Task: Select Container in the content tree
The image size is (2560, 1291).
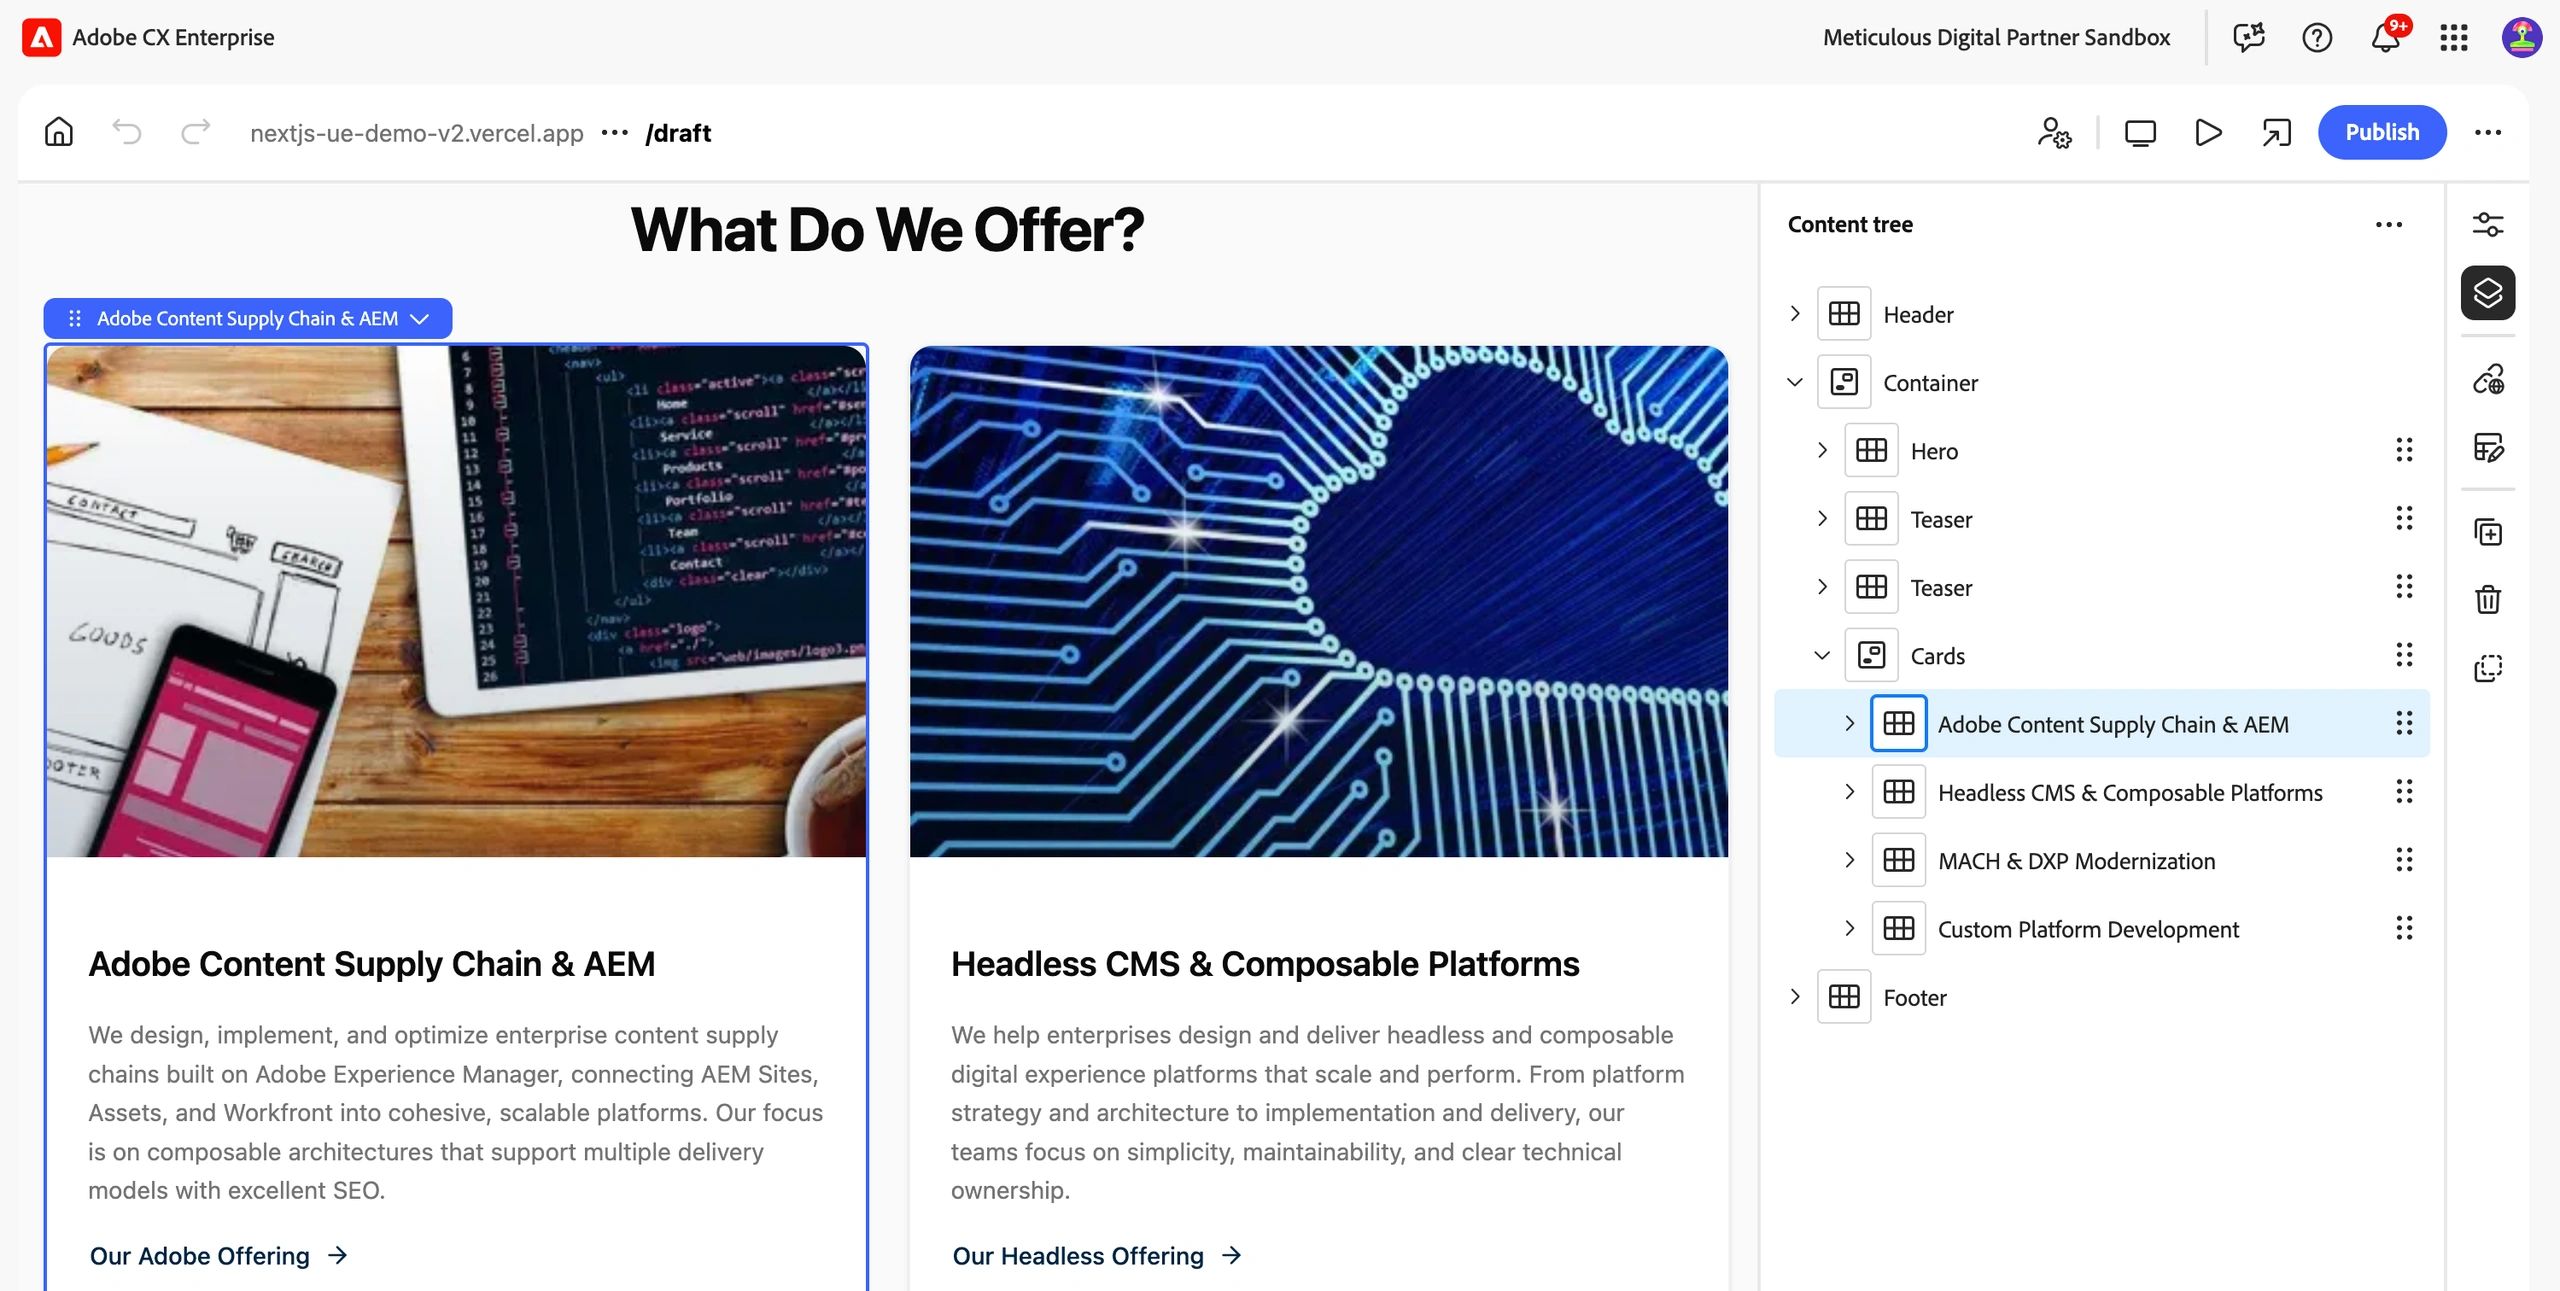Action: (x=2102, y=382)
